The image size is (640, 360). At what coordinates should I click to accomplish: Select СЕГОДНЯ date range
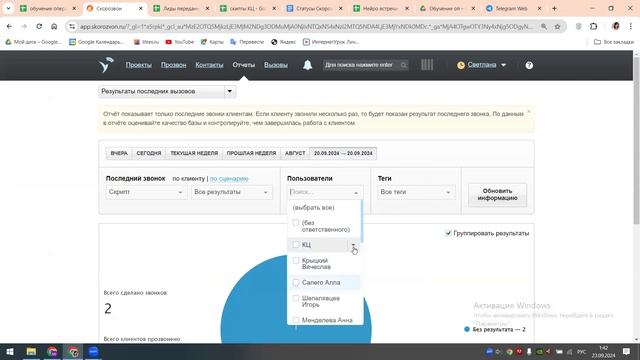(149, 153)
